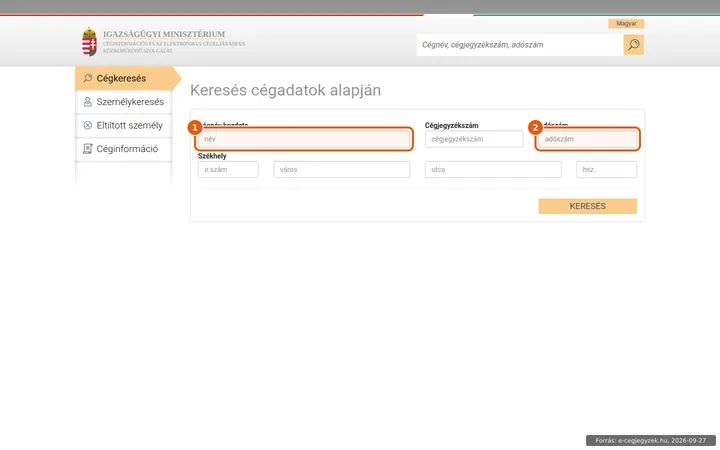Viewport: 720px width, 450px height.
Task: Open the Céginformáció menu item
Action: (124, 149)
